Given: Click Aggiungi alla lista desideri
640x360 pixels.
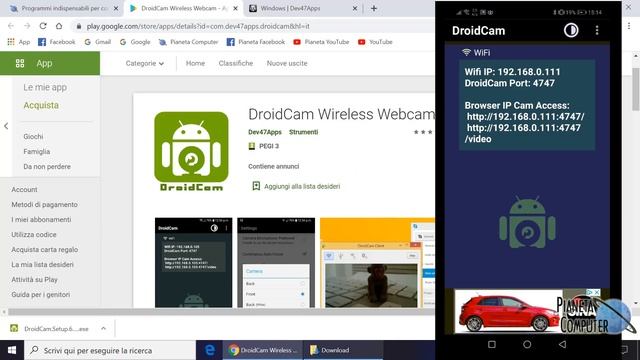Looking at the screenshot, I should pyautogui.click(x=302, y=187).
